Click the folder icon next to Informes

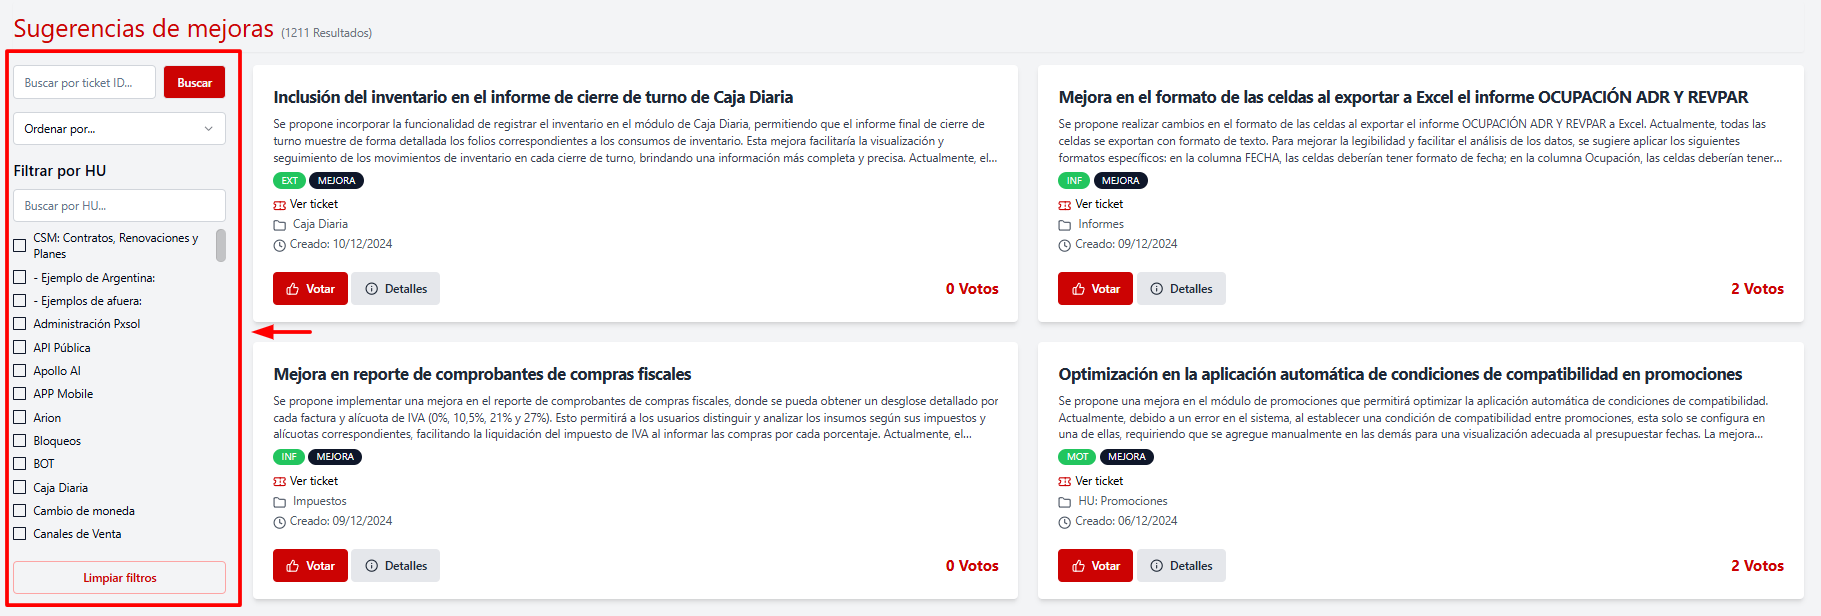coord(1065,225)
